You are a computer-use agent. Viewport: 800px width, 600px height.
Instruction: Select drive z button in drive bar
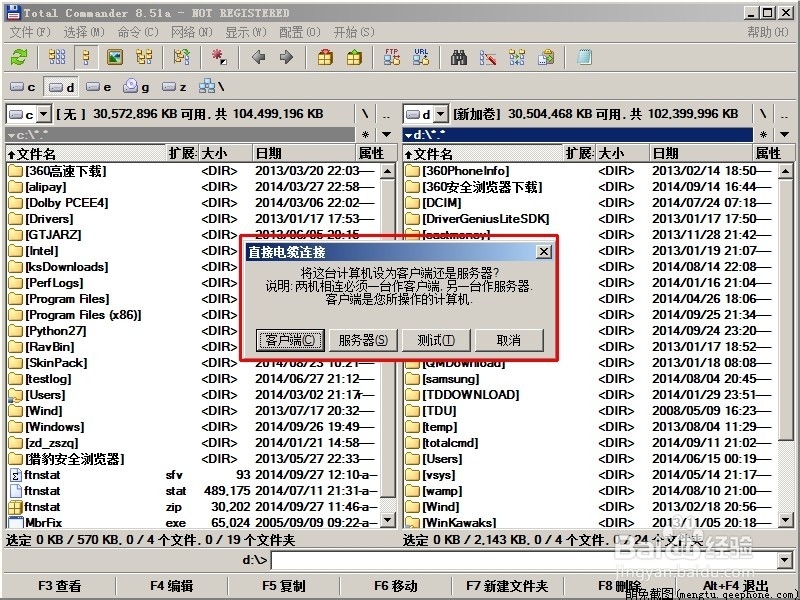(174, 87)
